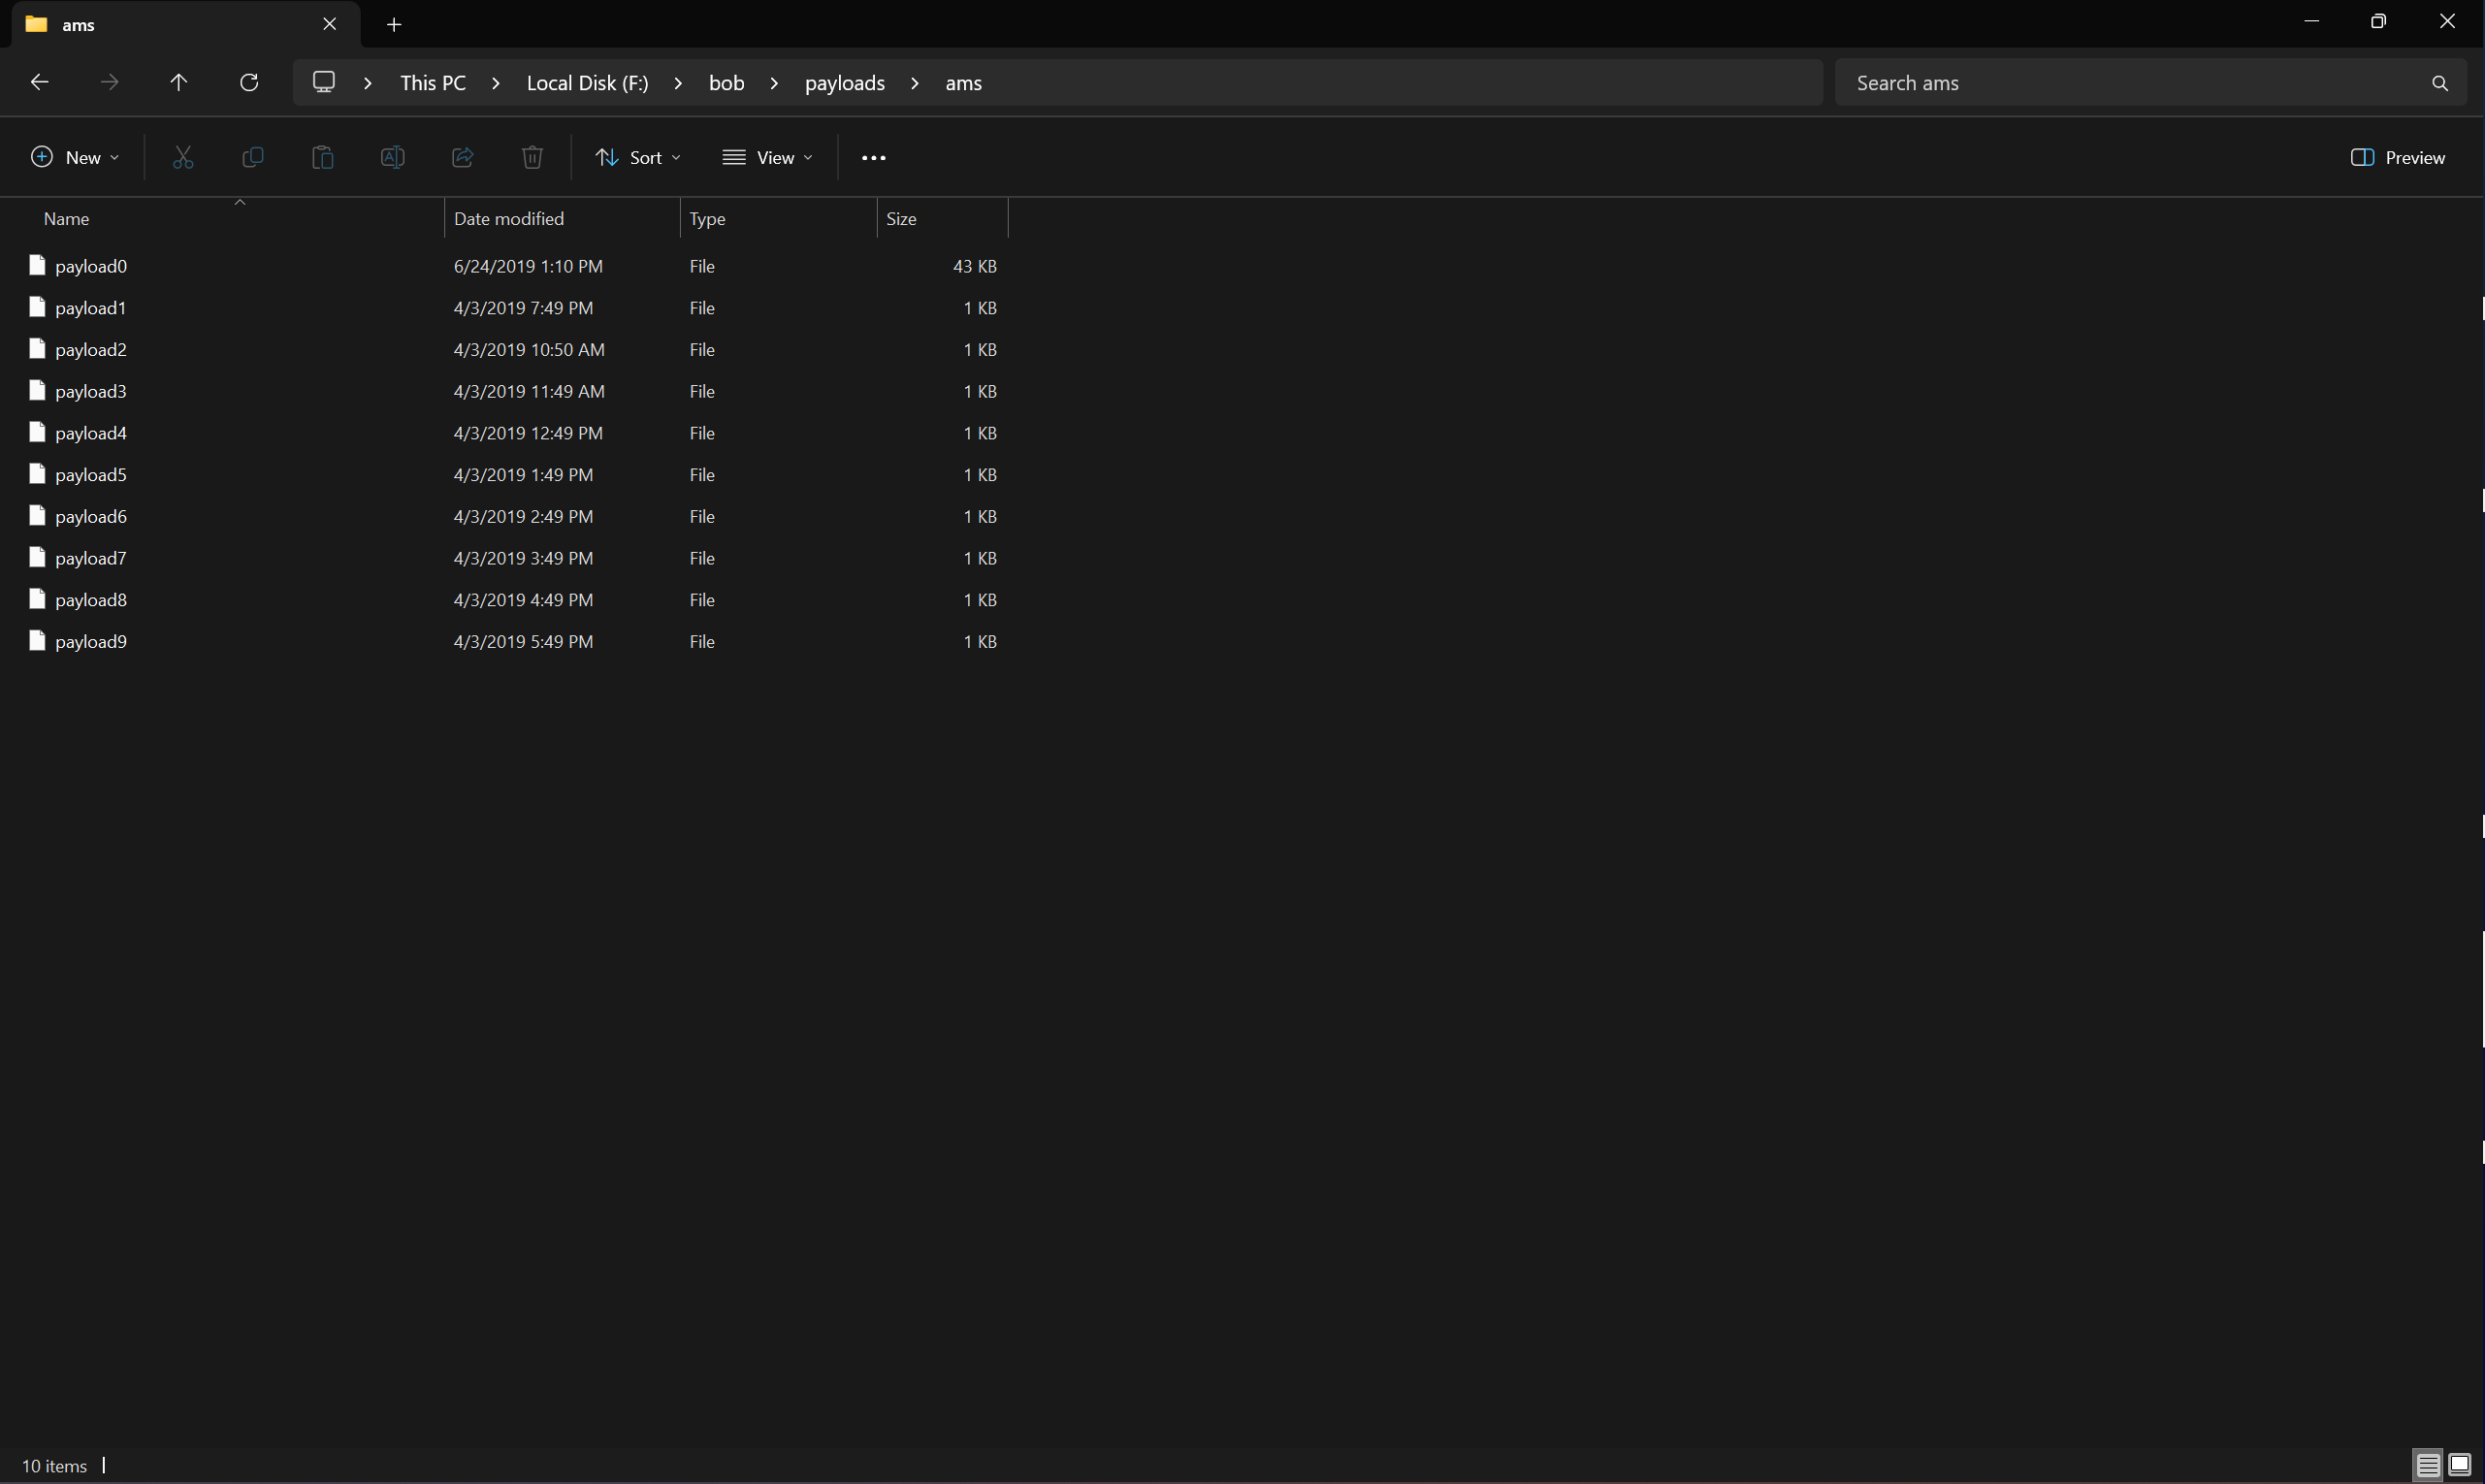Navigate back with the back arrow

[40, 82]
